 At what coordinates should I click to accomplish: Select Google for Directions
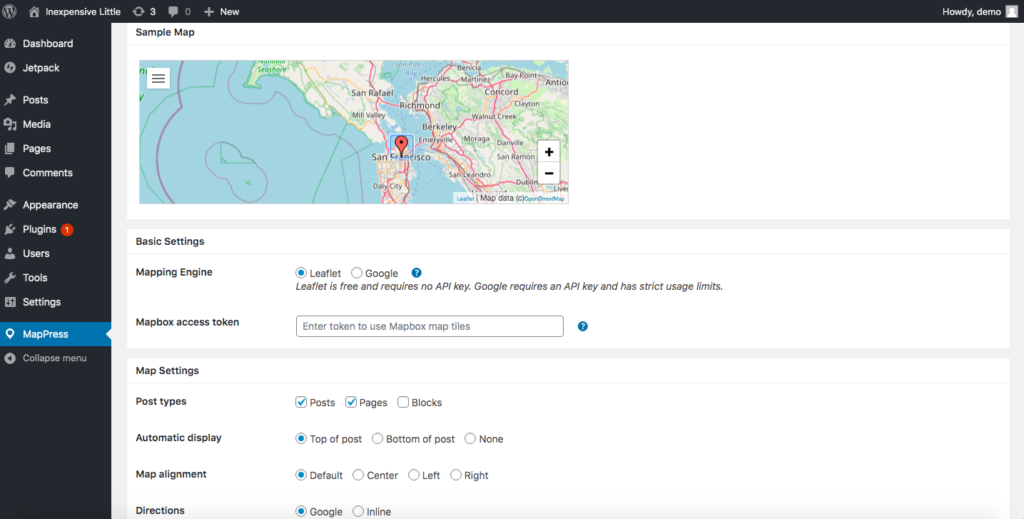click(300, 511)
